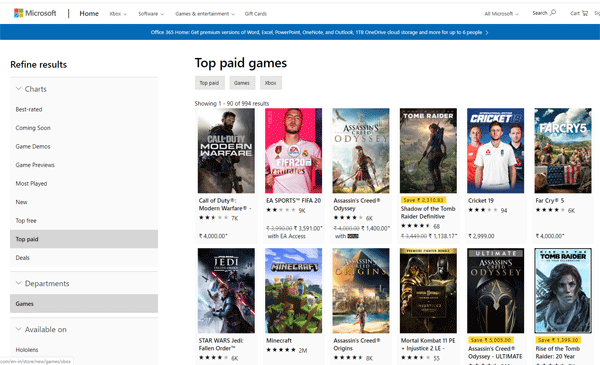Remove the Games filter tag
Viewport: 600px width, 365px height.
[x=242, y=83]
